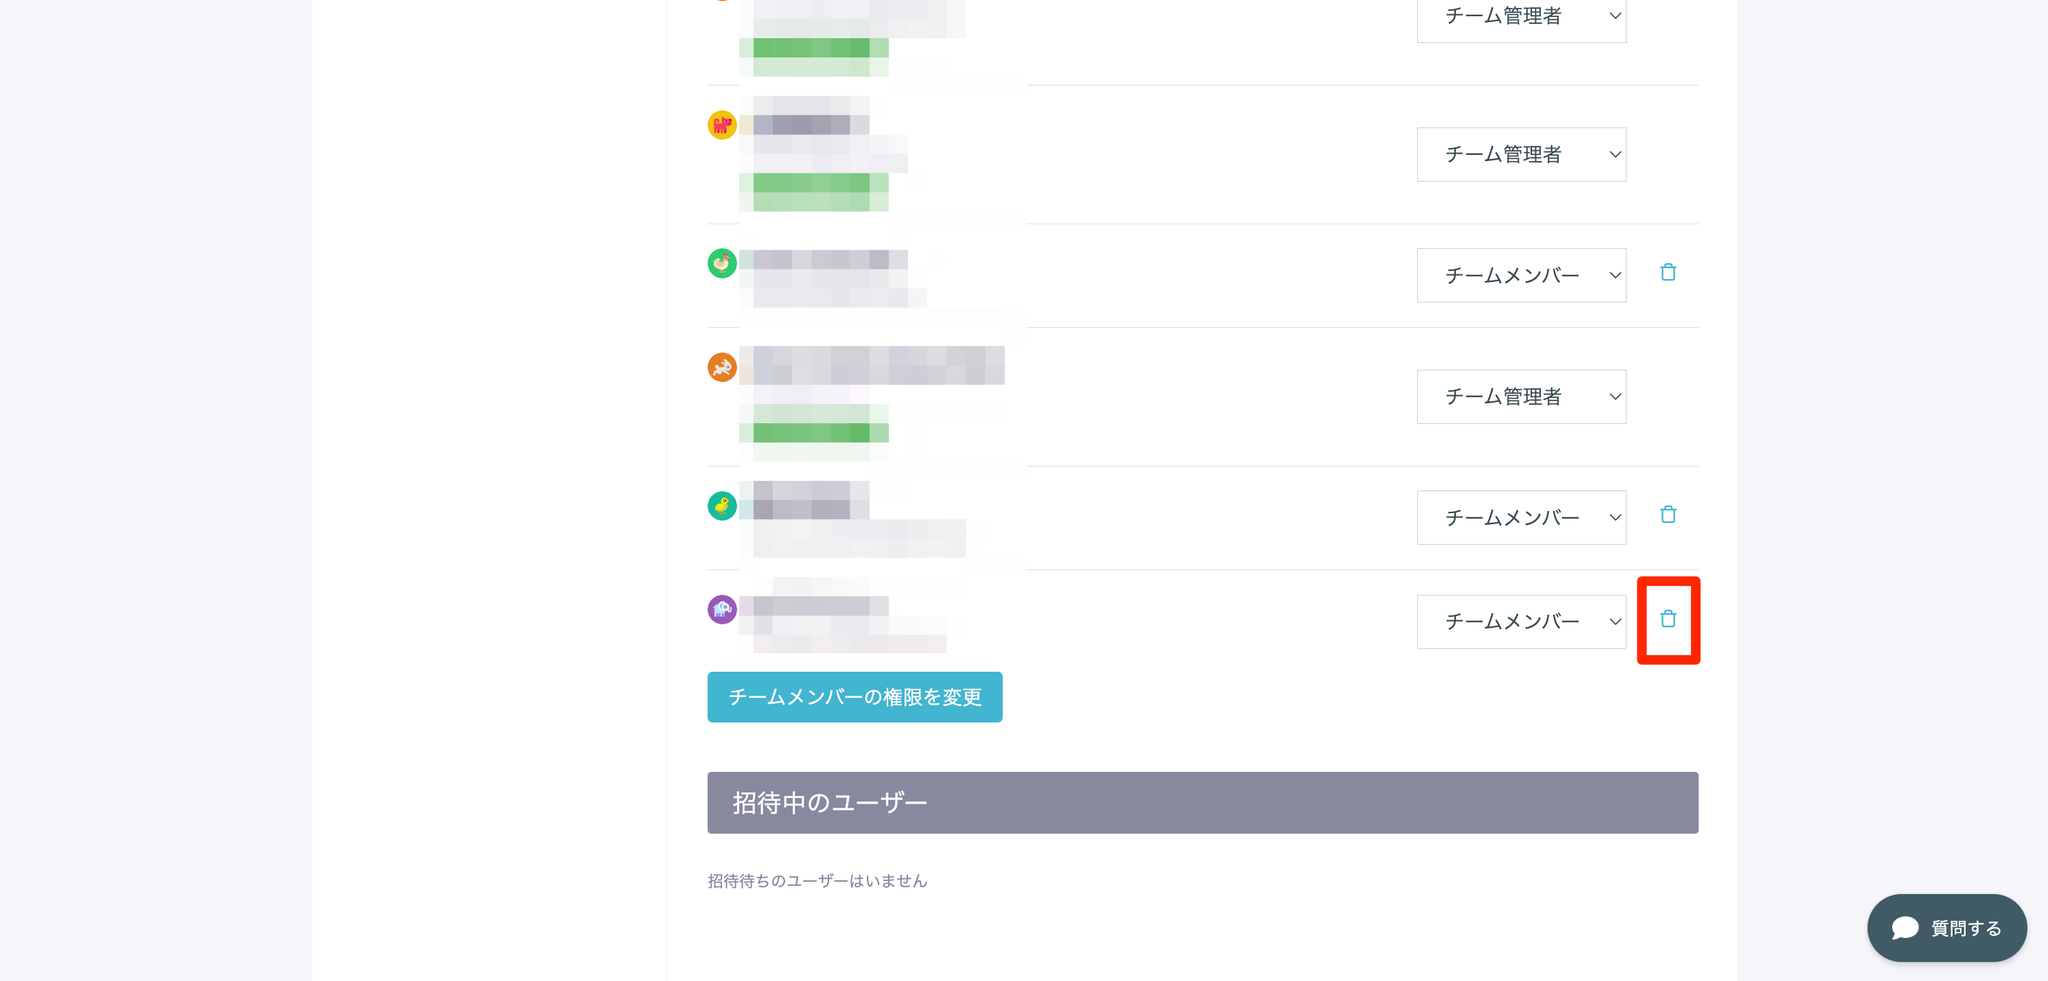Open the topmost チーム管理者 role dropdown

[1521, 17]
